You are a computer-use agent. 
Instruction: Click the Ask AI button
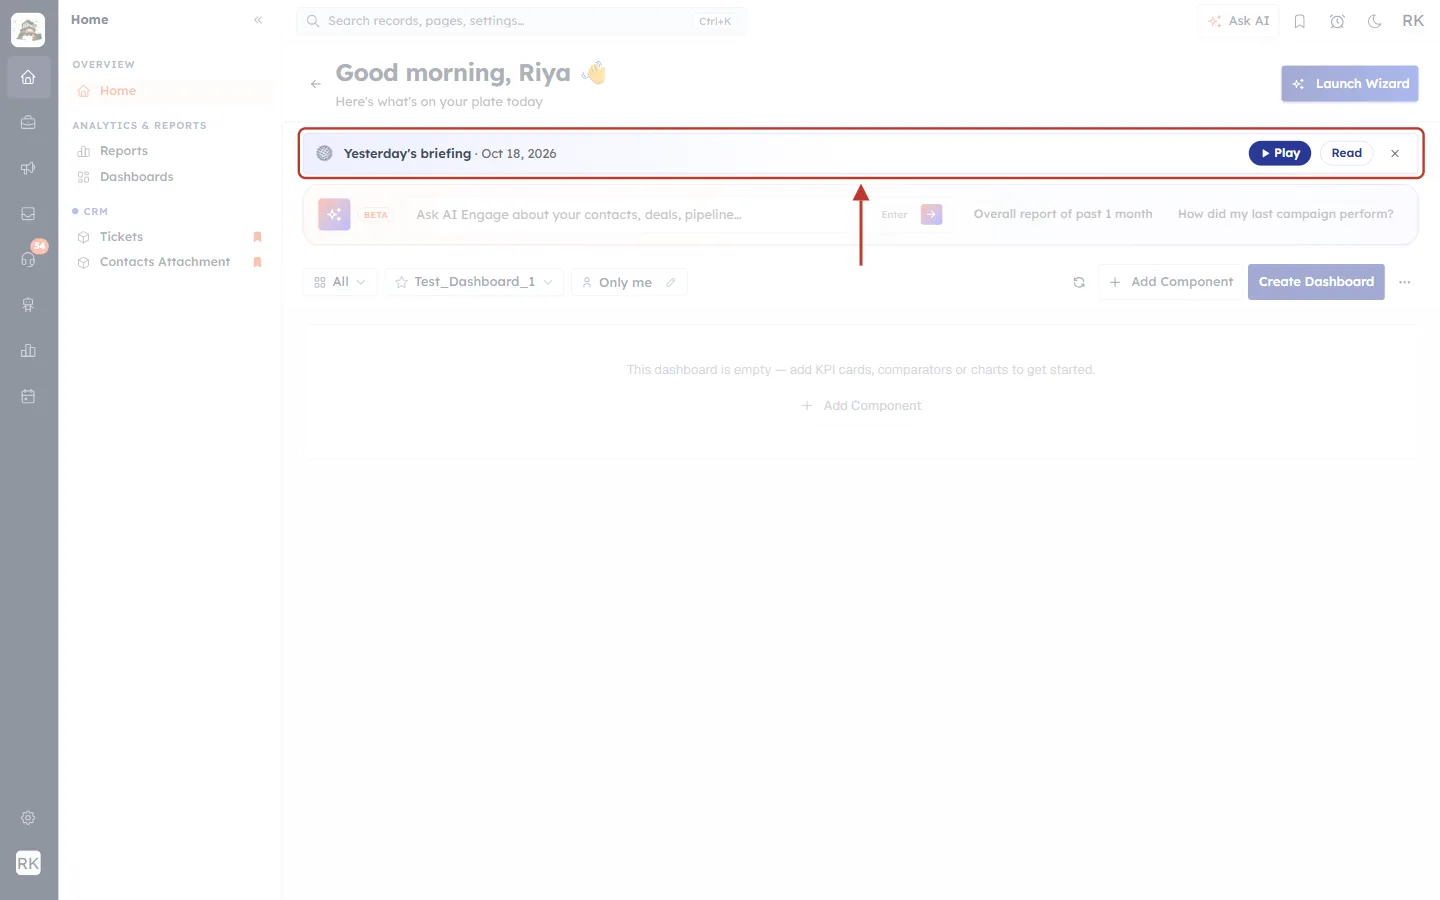1238,21
